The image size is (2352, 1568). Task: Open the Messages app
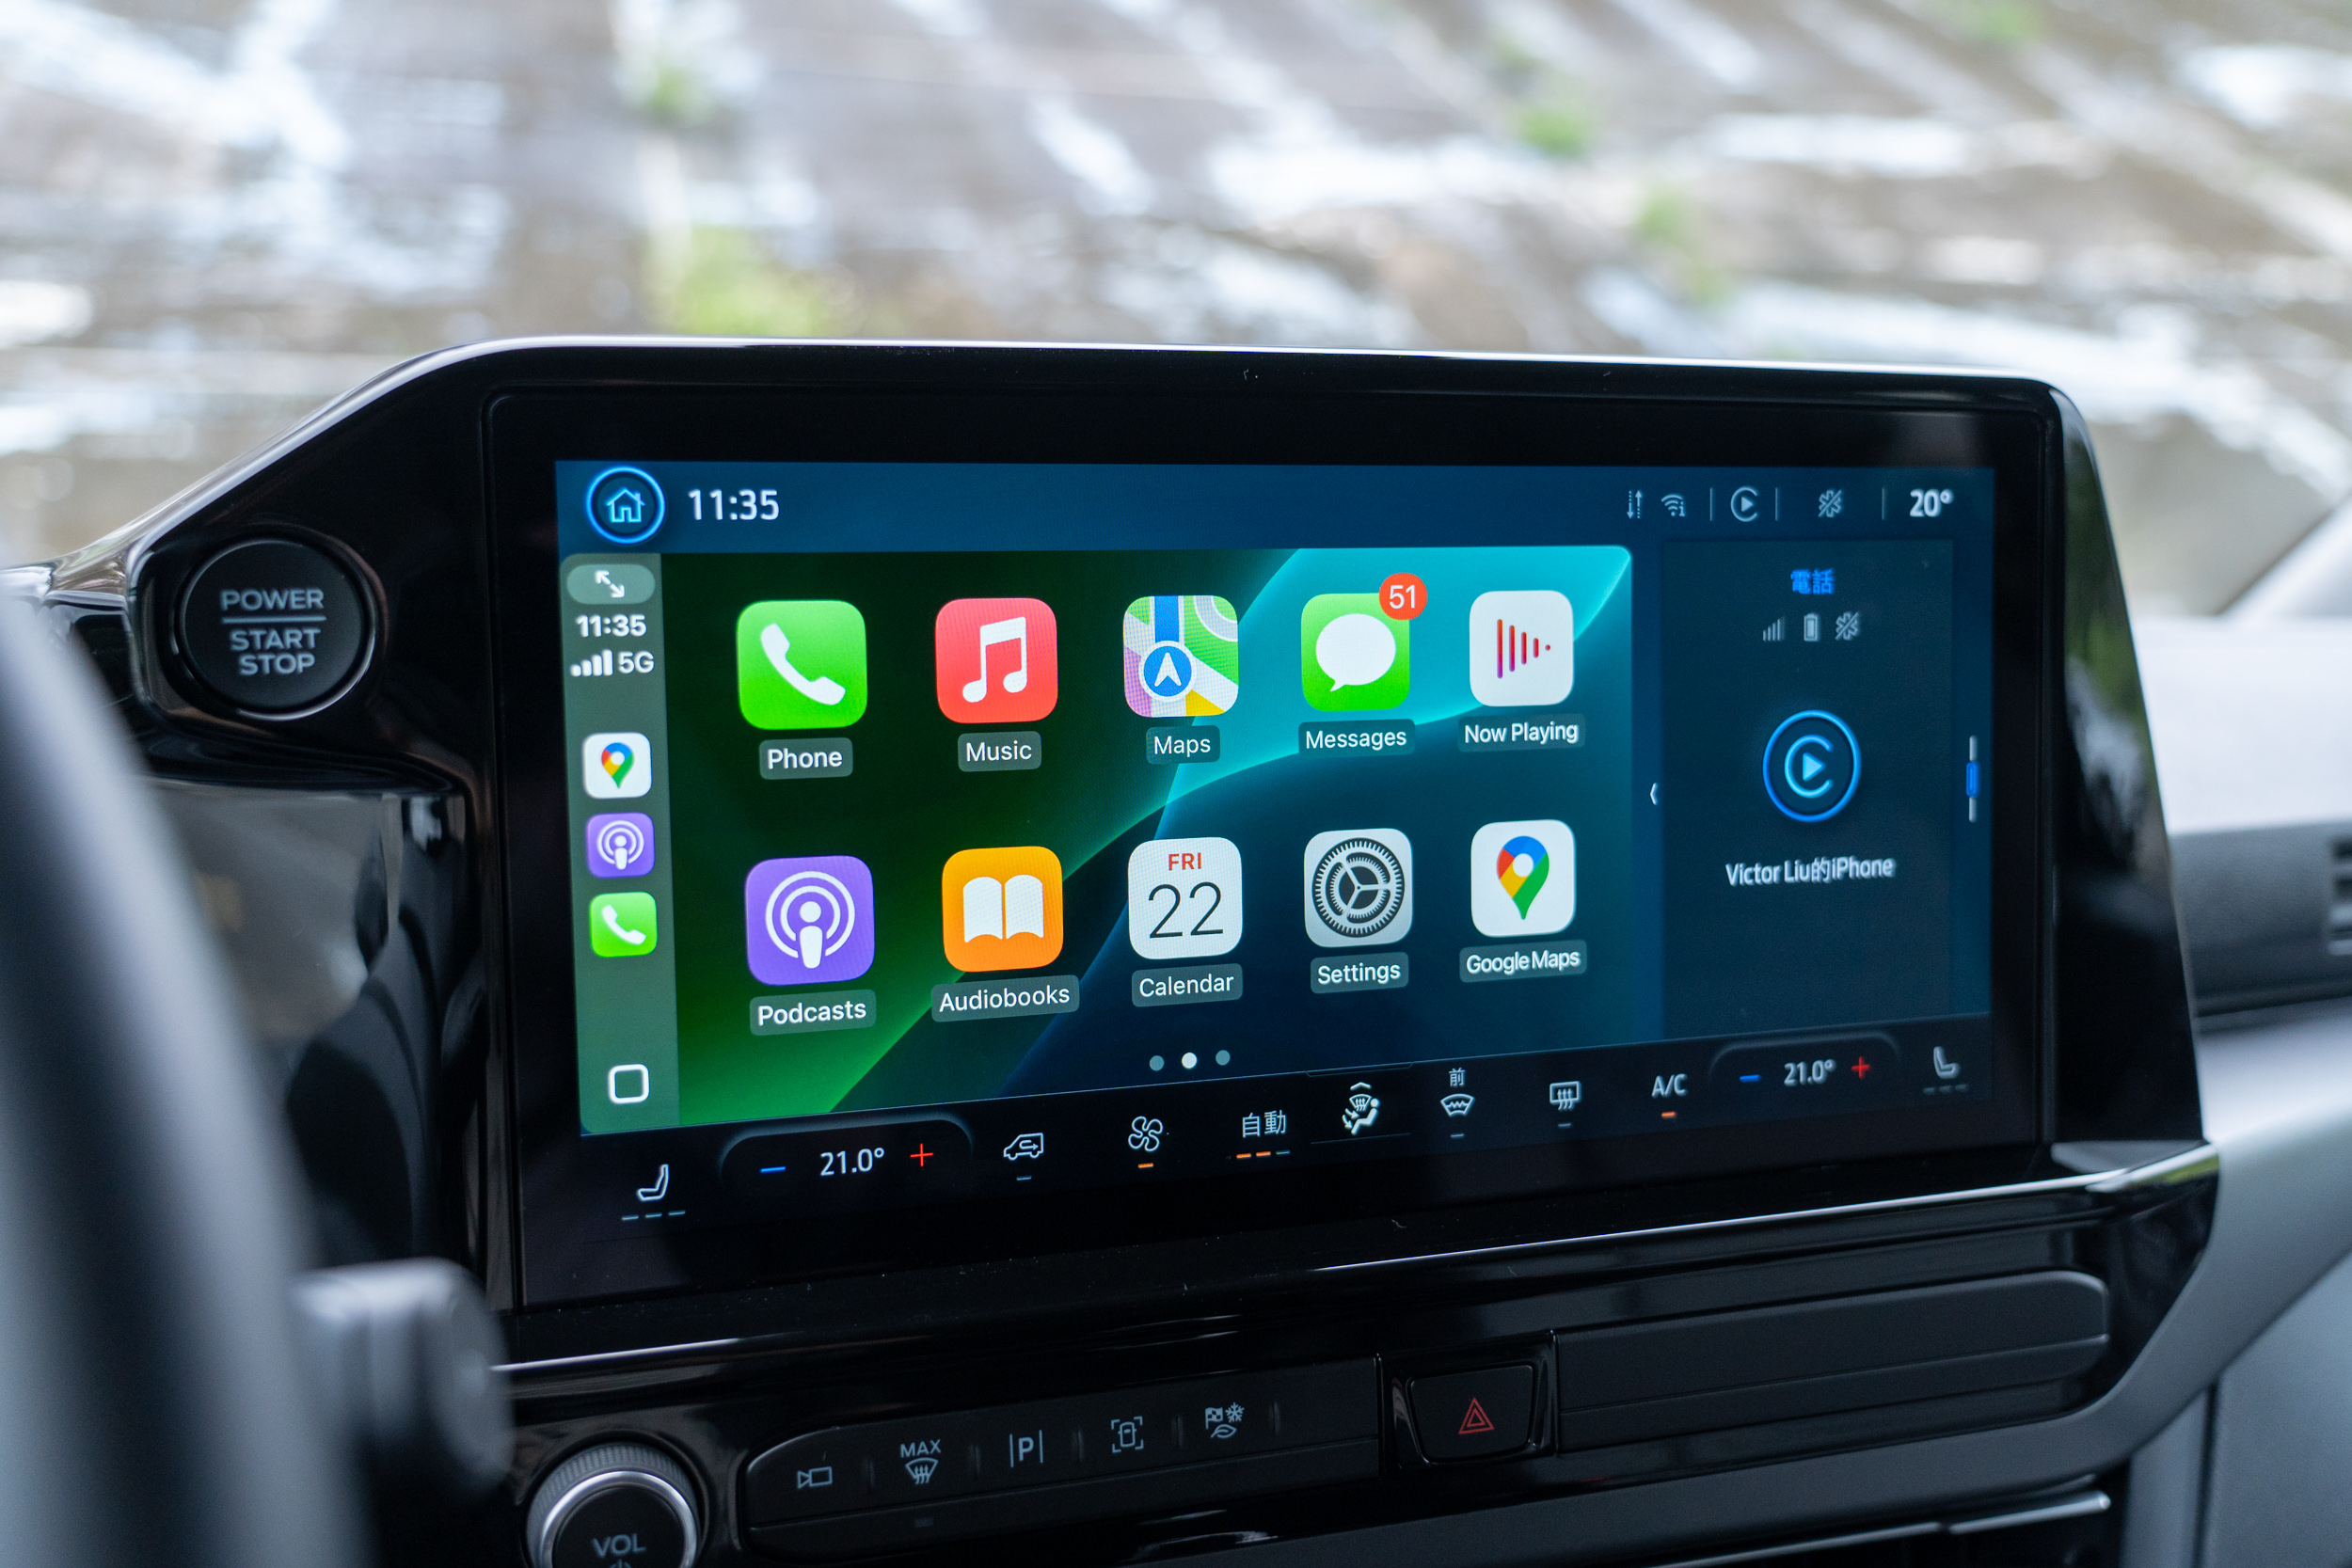click(x=1355, y=684)
